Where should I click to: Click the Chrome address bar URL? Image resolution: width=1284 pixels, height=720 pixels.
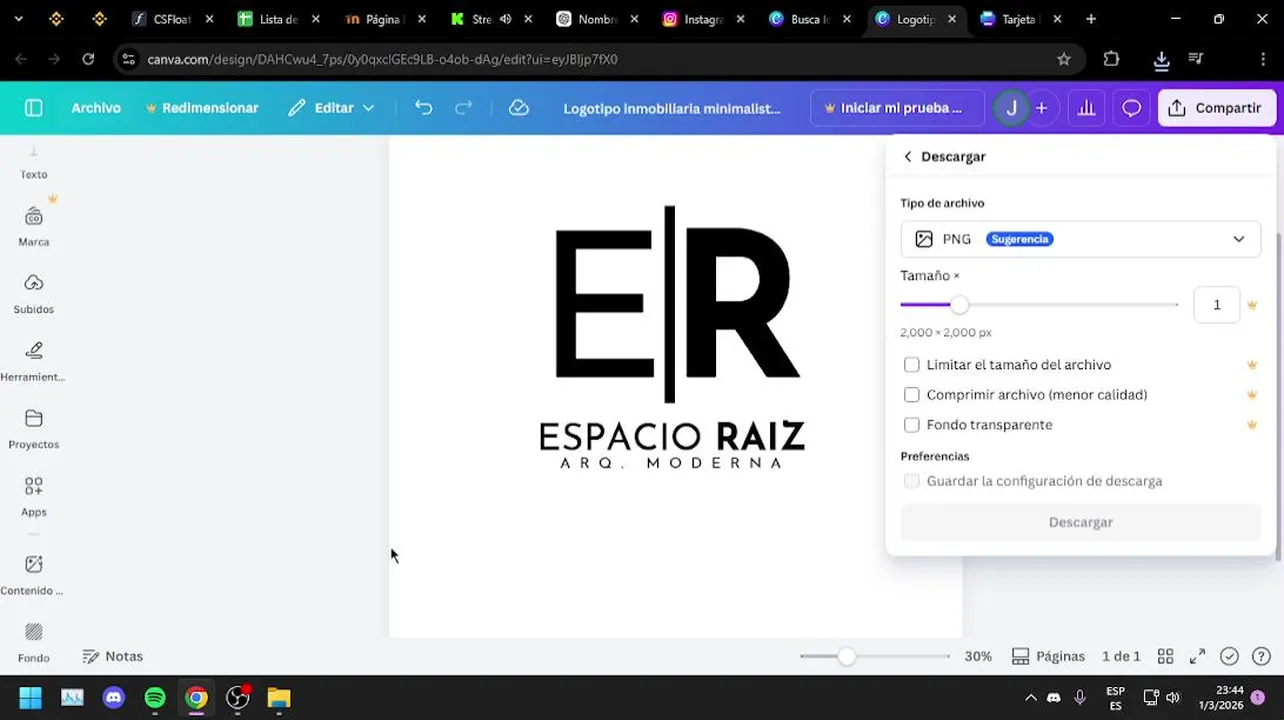pos(382,59)
